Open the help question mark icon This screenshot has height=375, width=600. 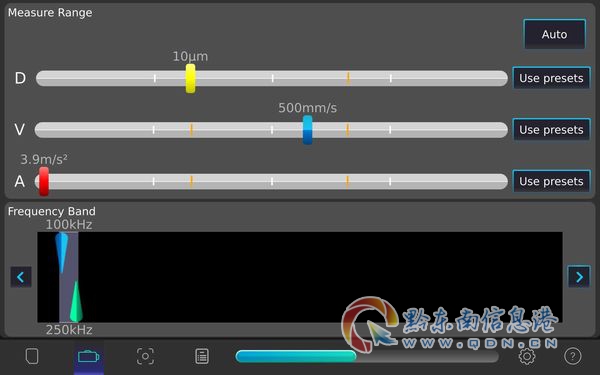pyautogui.click(x=572, y=356)
